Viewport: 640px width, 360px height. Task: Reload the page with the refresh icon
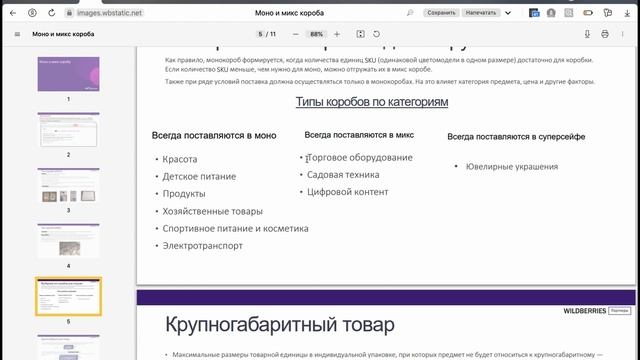(x=51, y=13)
